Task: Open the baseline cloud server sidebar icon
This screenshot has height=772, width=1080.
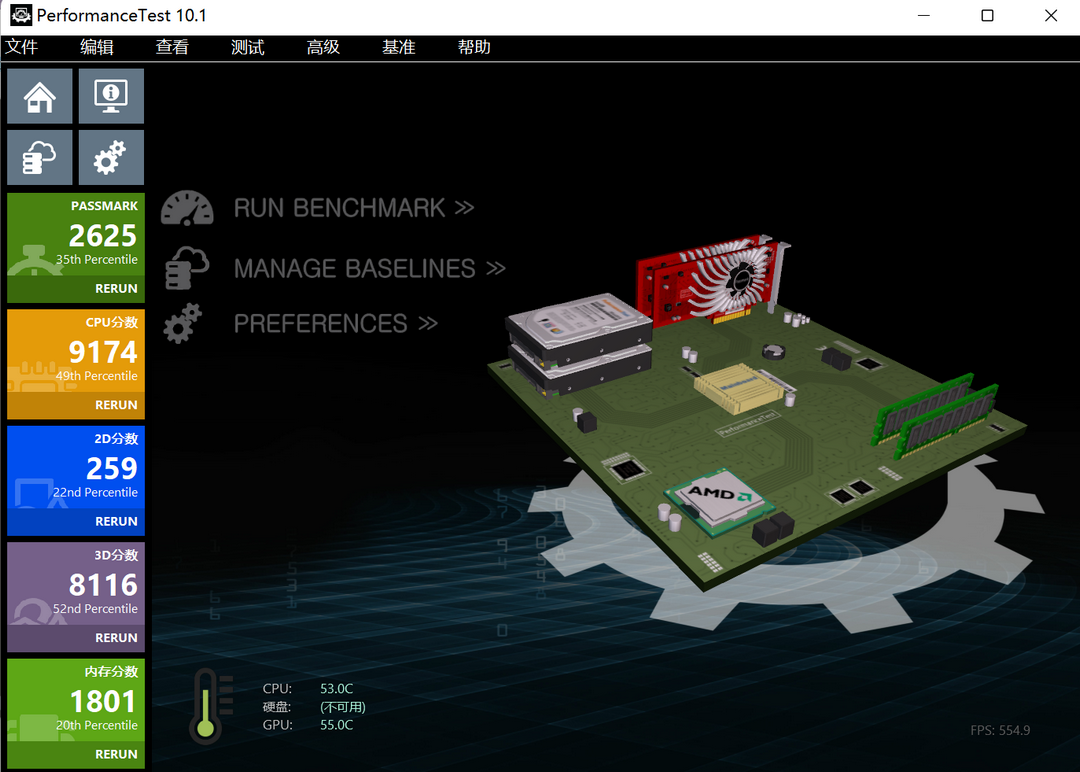Action: pyautogui.click(x=39, y=158)
